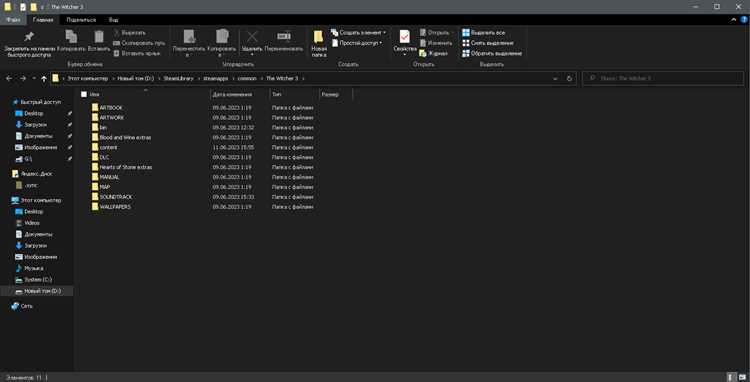Open Свойства via the red checkmark icon

(405, 37)
